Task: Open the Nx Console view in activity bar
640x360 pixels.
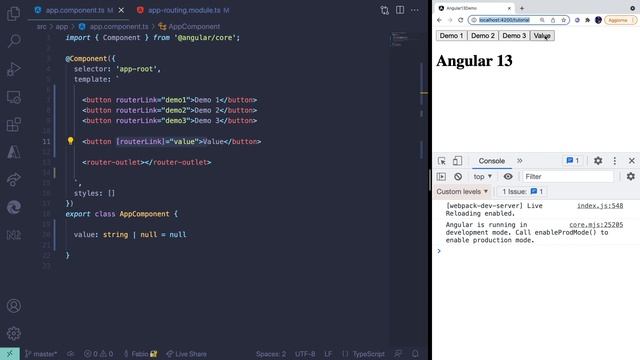Action: point(13,235)
